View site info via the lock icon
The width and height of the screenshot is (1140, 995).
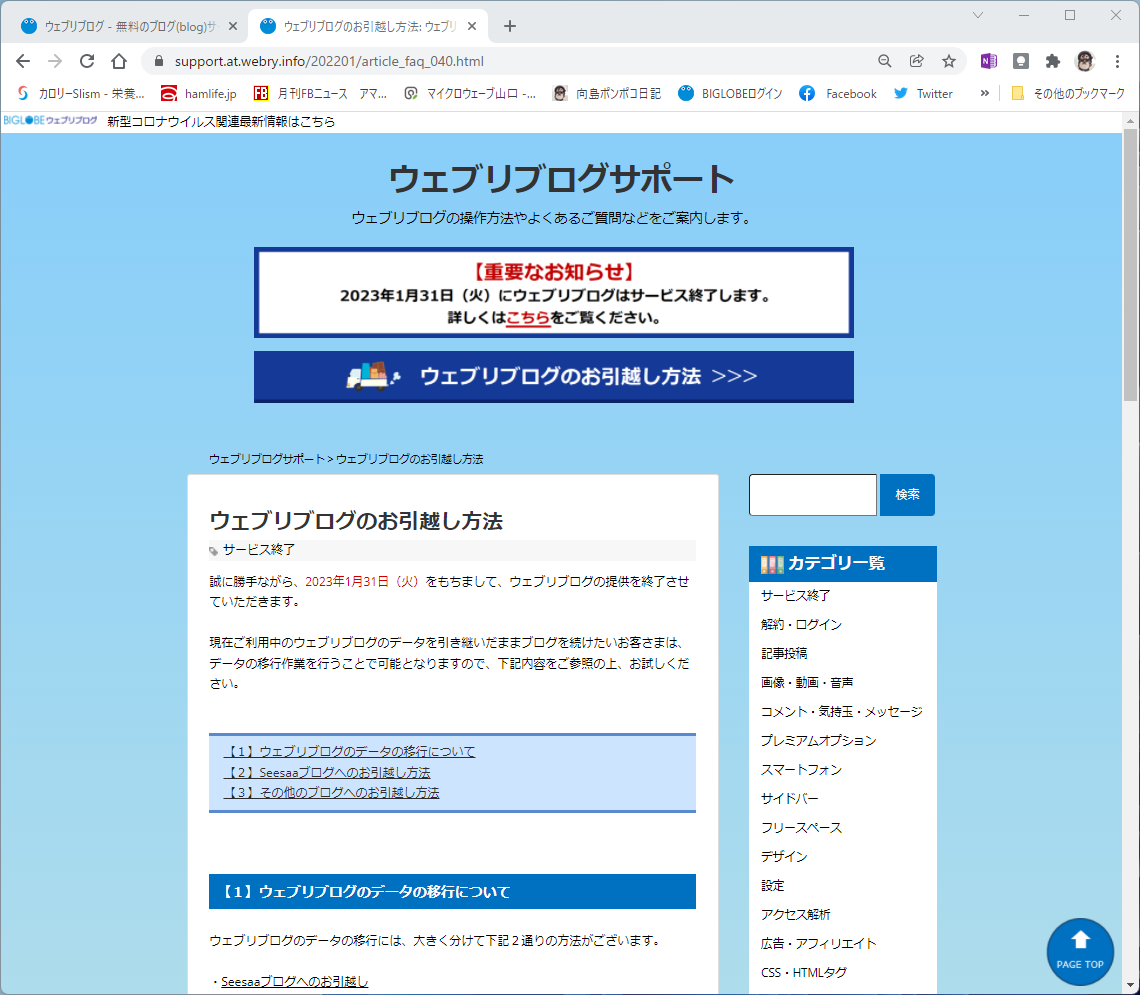[x=158, y=61]
